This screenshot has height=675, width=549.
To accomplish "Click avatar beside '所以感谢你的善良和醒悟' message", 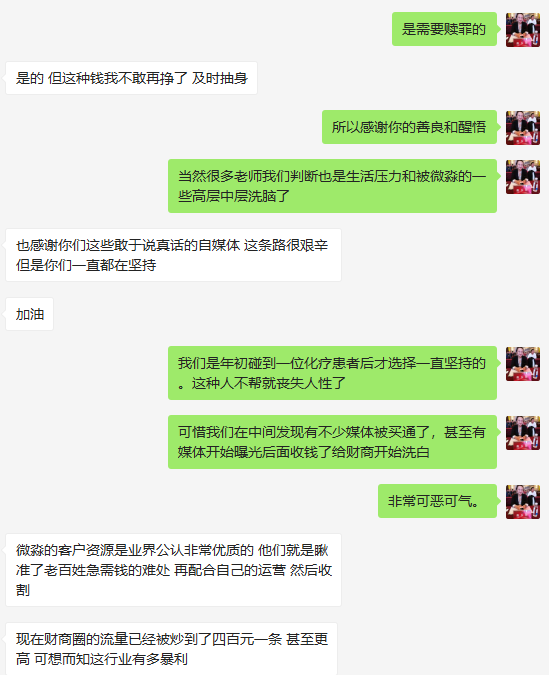I will click(523, 127).
